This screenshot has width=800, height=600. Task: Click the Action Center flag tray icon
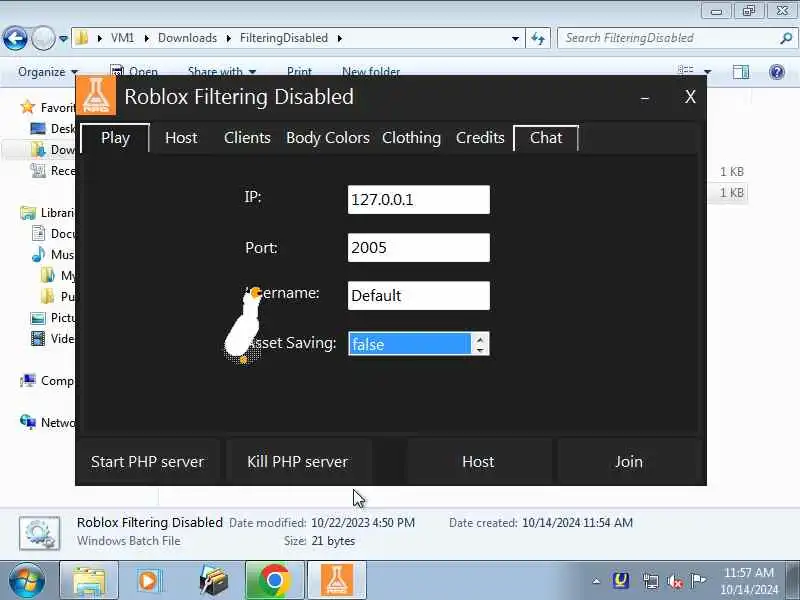(698, 580)
